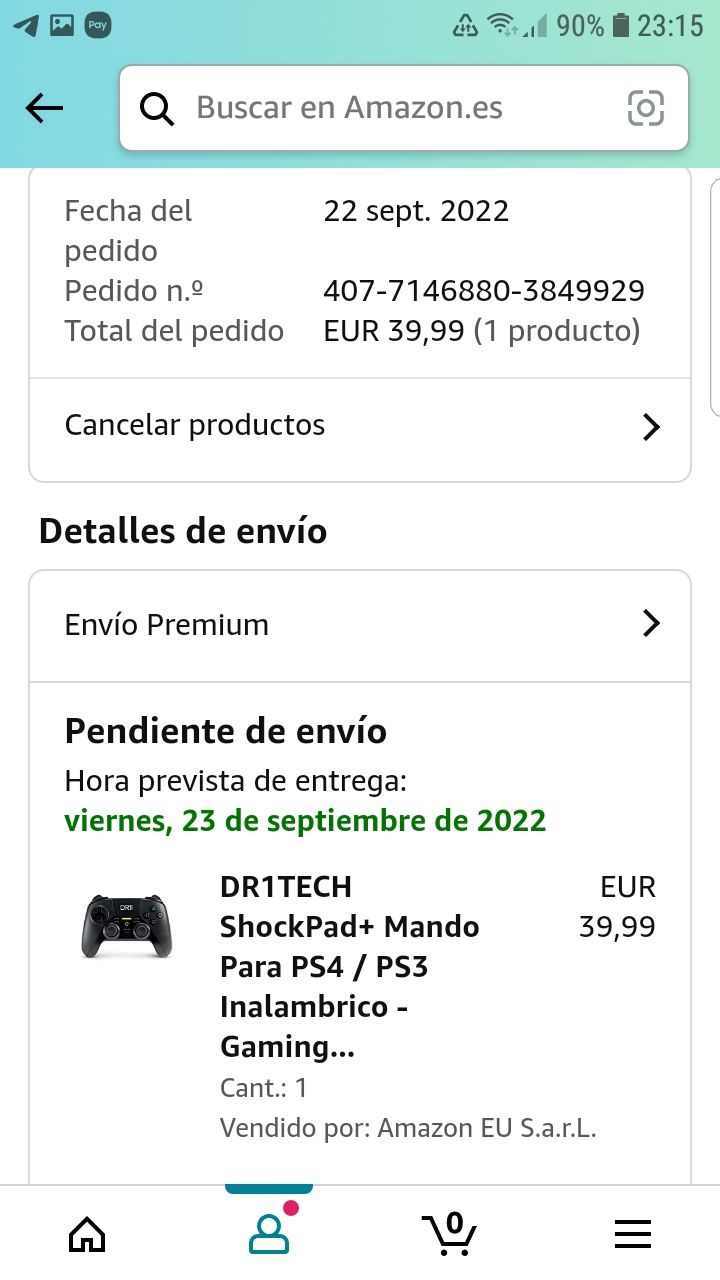
Task: Tap the gamepad product thumbnail
Action: [126, 926]
